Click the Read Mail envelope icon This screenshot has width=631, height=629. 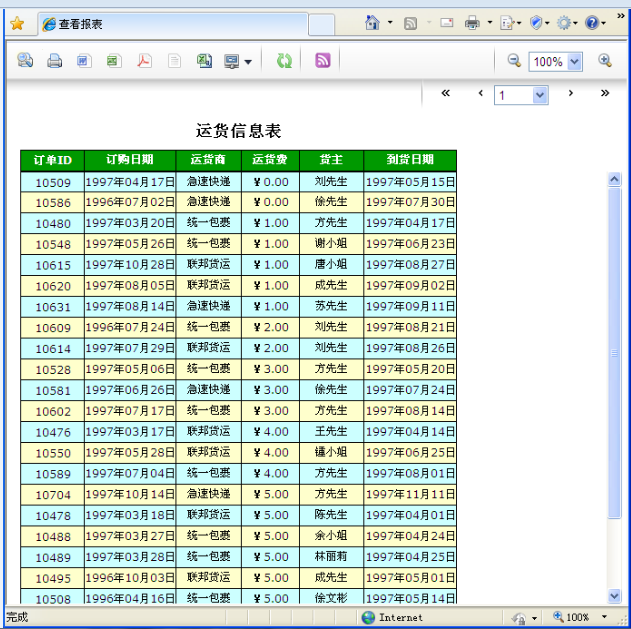(446, 23)
